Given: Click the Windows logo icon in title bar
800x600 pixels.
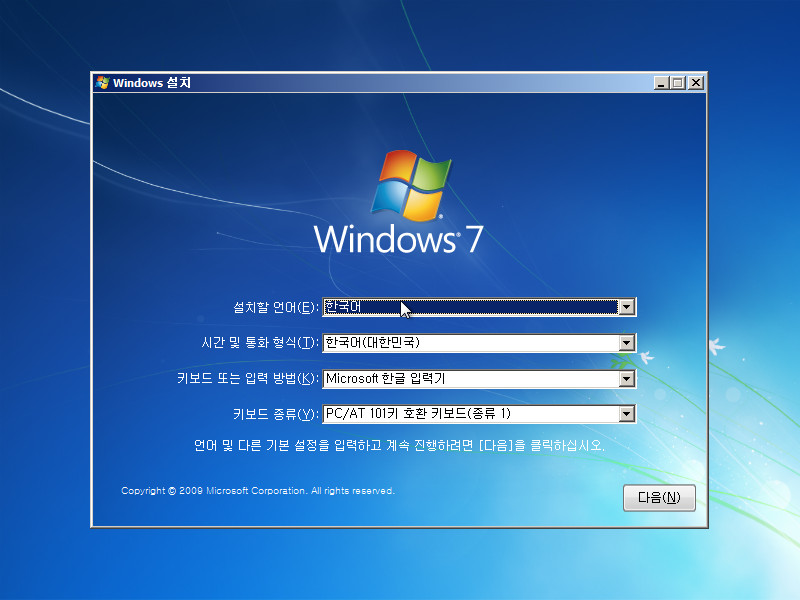Looking at the screenshot, I should pyautogui.click(x=101, y=83).
